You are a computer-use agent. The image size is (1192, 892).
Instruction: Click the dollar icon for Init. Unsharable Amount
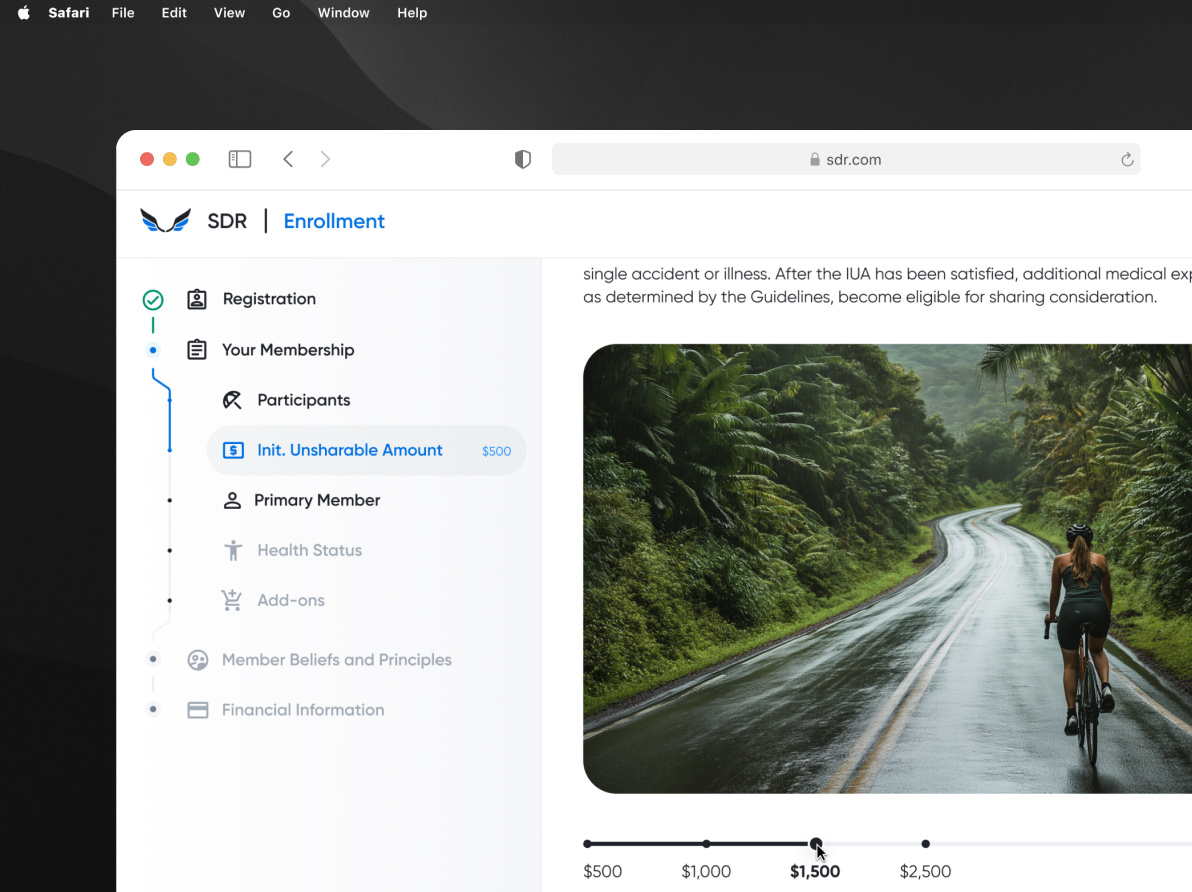pyautogui.click(x=233, y=450)
